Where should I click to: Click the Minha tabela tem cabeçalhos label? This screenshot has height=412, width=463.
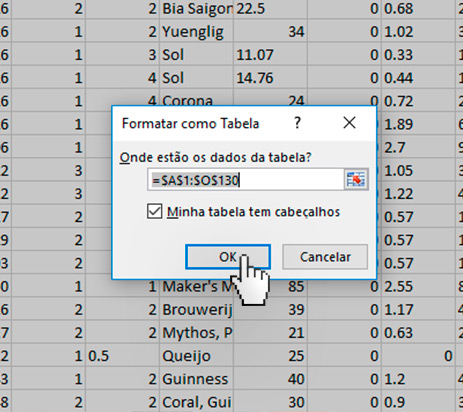point(253,212)
